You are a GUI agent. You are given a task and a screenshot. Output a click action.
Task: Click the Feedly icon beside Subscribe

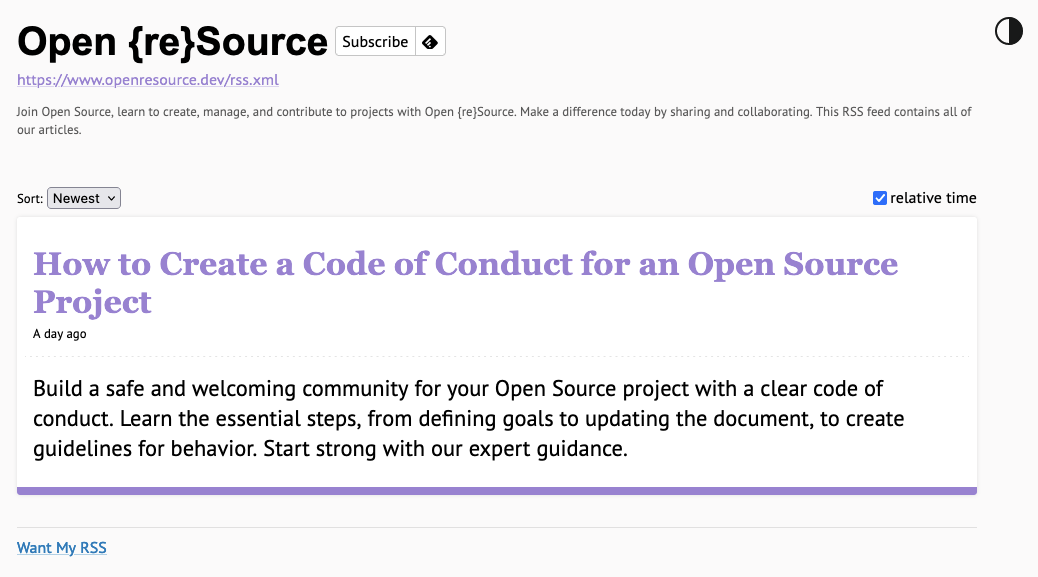[x=430, y=42]
